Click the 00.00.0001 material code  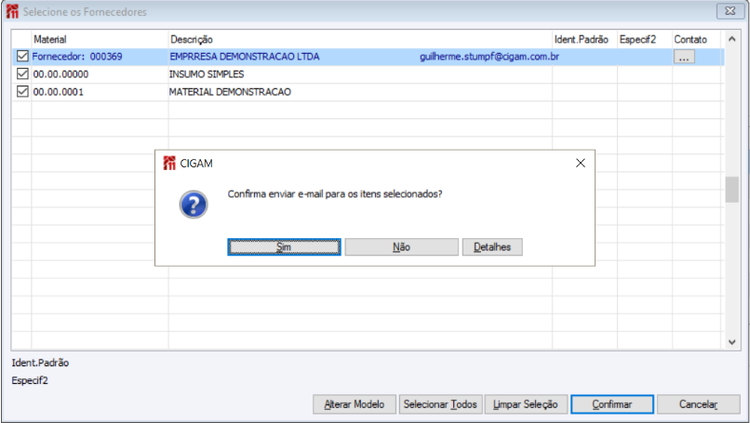pos(58,92)
